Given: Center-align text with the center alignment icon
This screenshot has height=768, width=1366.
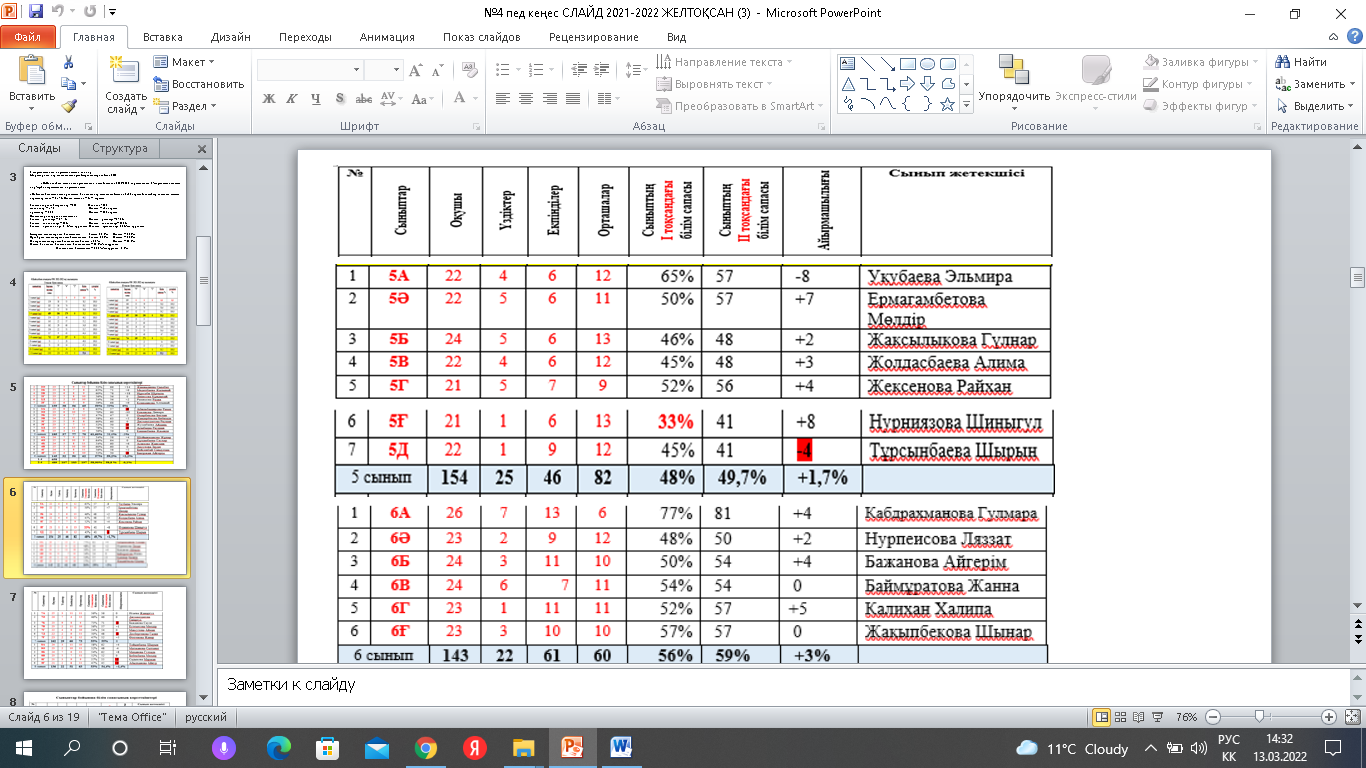Looking at the screenshot, I should pyautogui.click(x=524, y=98).
